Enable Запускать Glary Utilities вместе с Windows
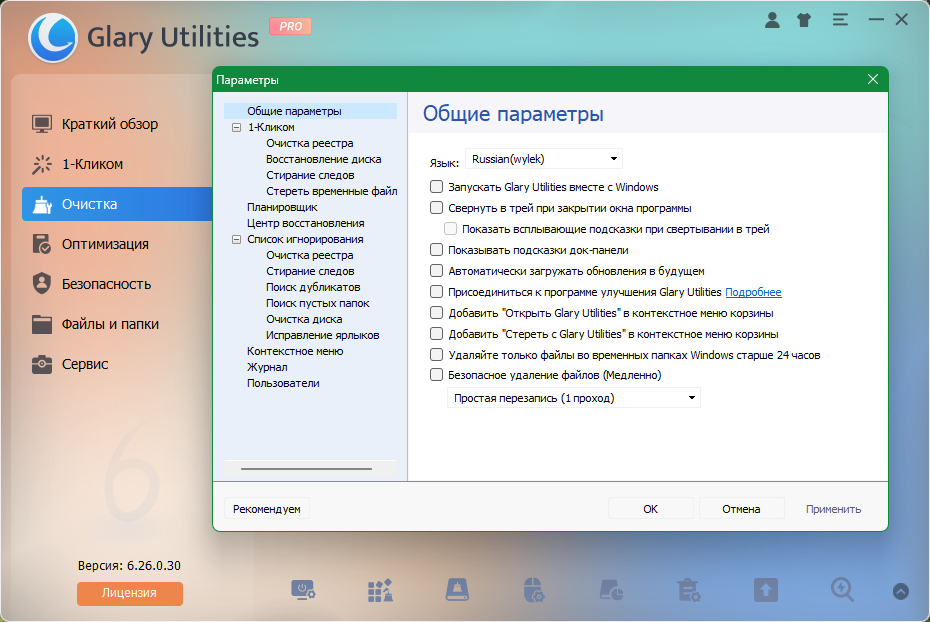930x622 pixels. coord(437,187)
